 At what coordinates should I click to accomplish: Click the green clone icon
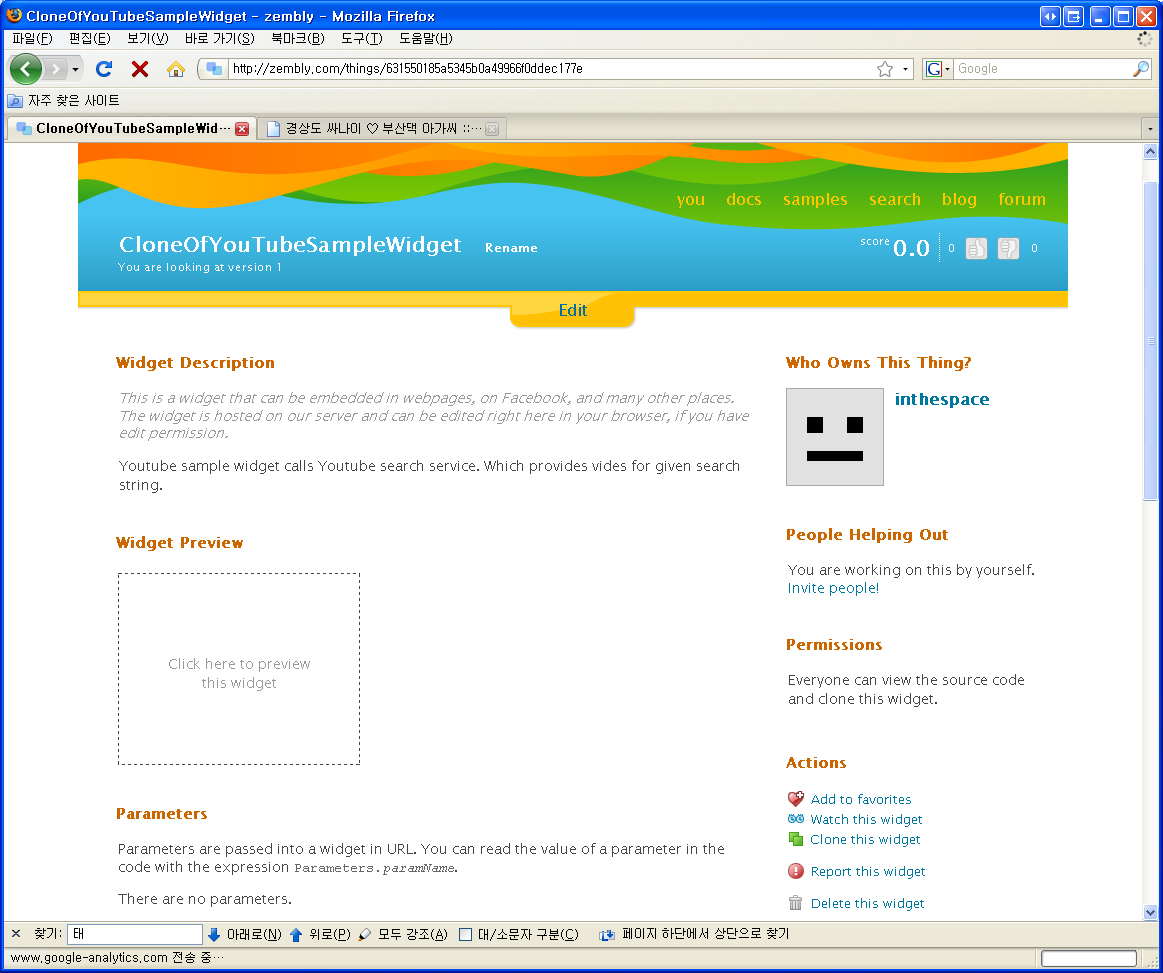(x=796, y=839)
